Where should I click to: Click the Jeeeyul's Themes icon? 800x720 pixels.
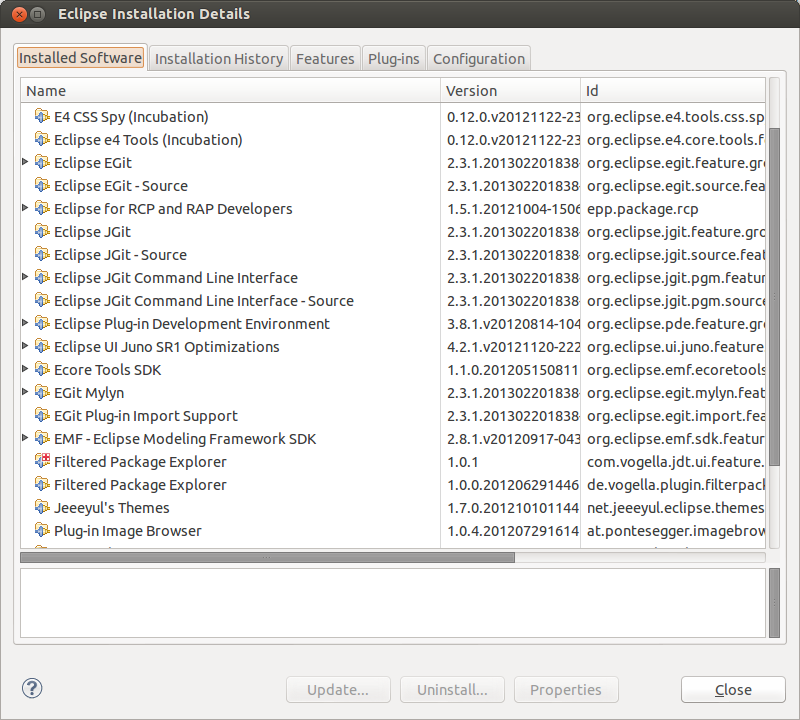click(42, 507)
